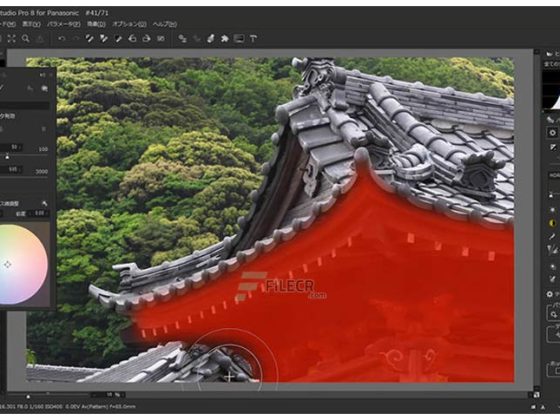Click the toolbar icon right of rotate-right

[161, 39]
